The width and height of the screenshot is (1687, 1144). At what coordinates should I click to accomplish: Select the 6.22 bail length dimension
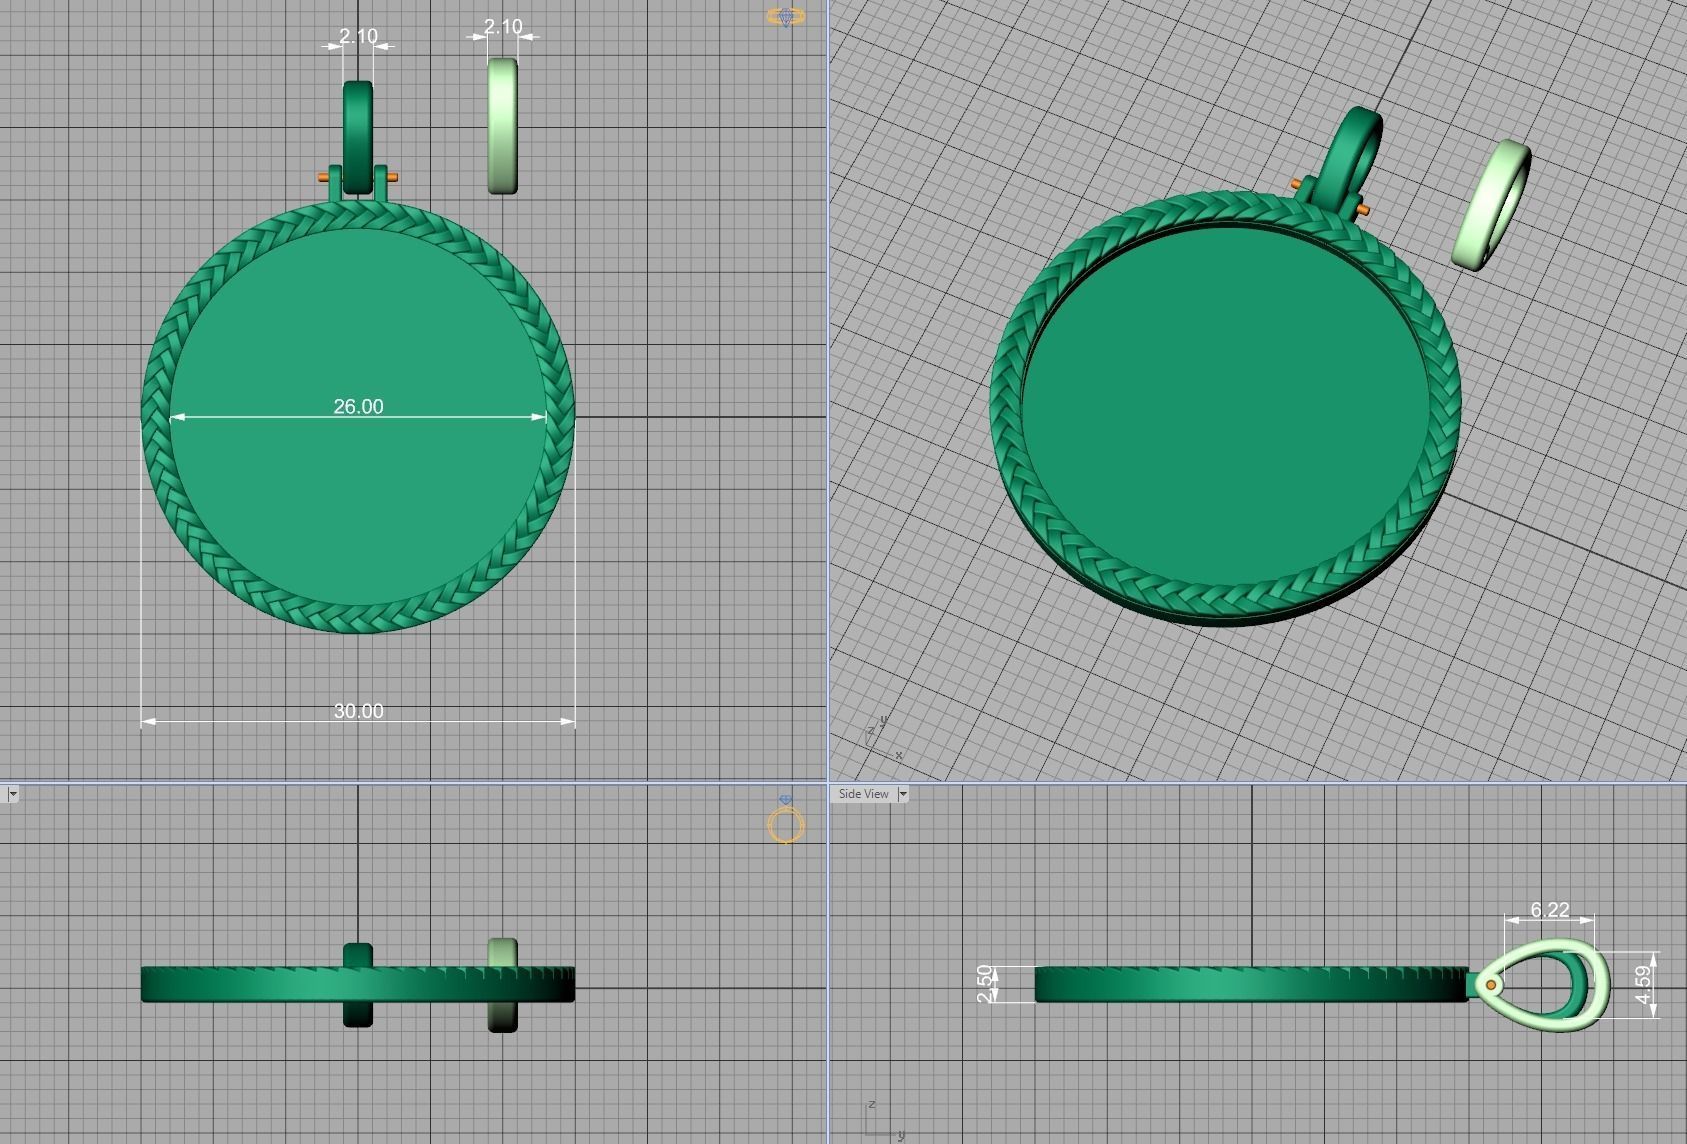click(x=1549, y=910)
